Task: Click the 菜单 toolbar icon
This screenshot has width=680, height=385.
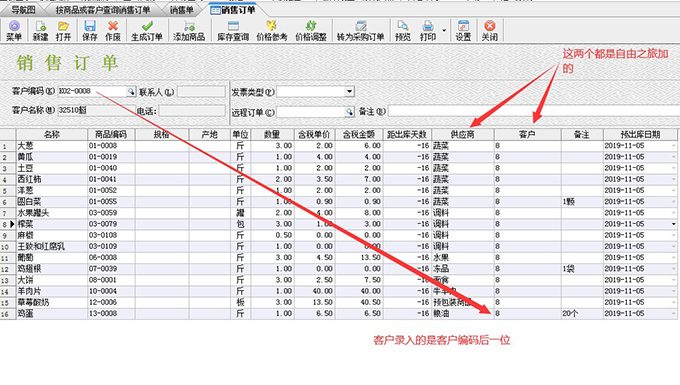Action: coord(14,30)
